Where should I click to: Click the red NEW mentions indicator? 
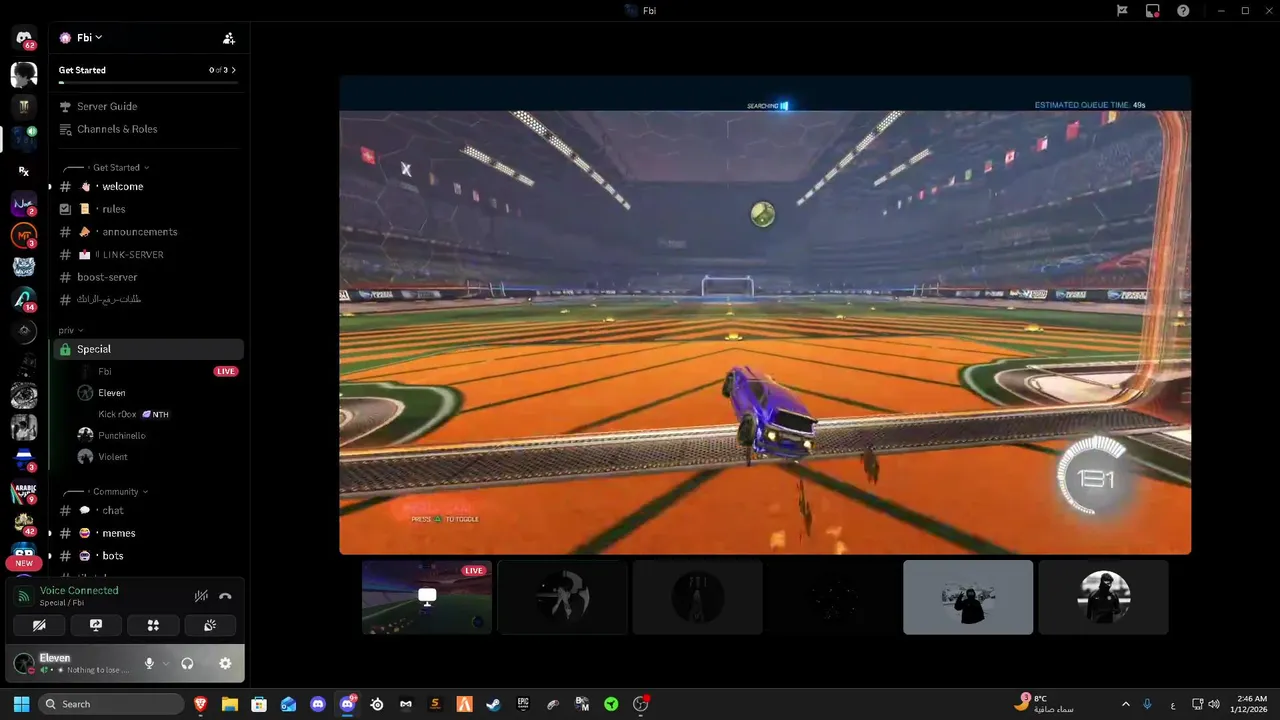coord(24,563)
